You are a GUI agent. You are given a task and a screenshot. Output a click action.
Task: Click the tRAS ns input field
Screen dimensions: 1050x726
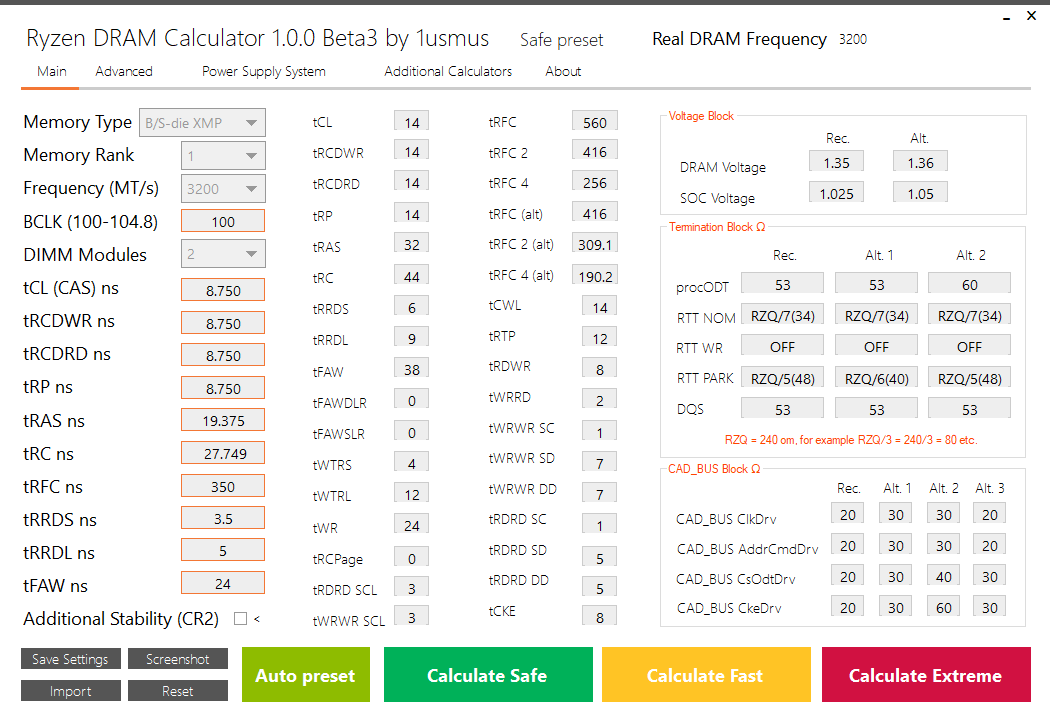point(223,420)
